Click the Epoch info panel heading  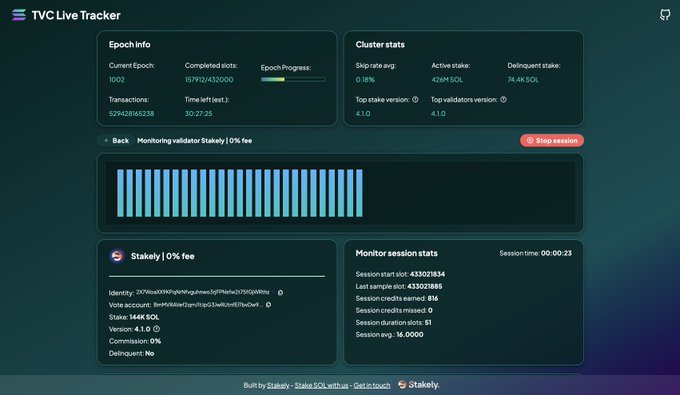point(130,45)
